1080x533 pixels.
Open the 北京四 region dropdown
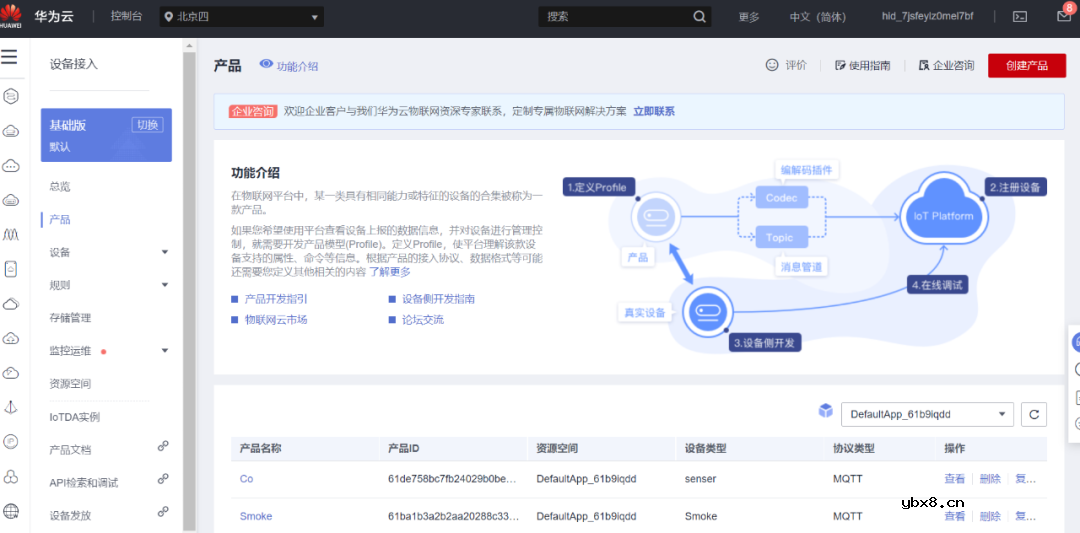(x=242, y=17)
